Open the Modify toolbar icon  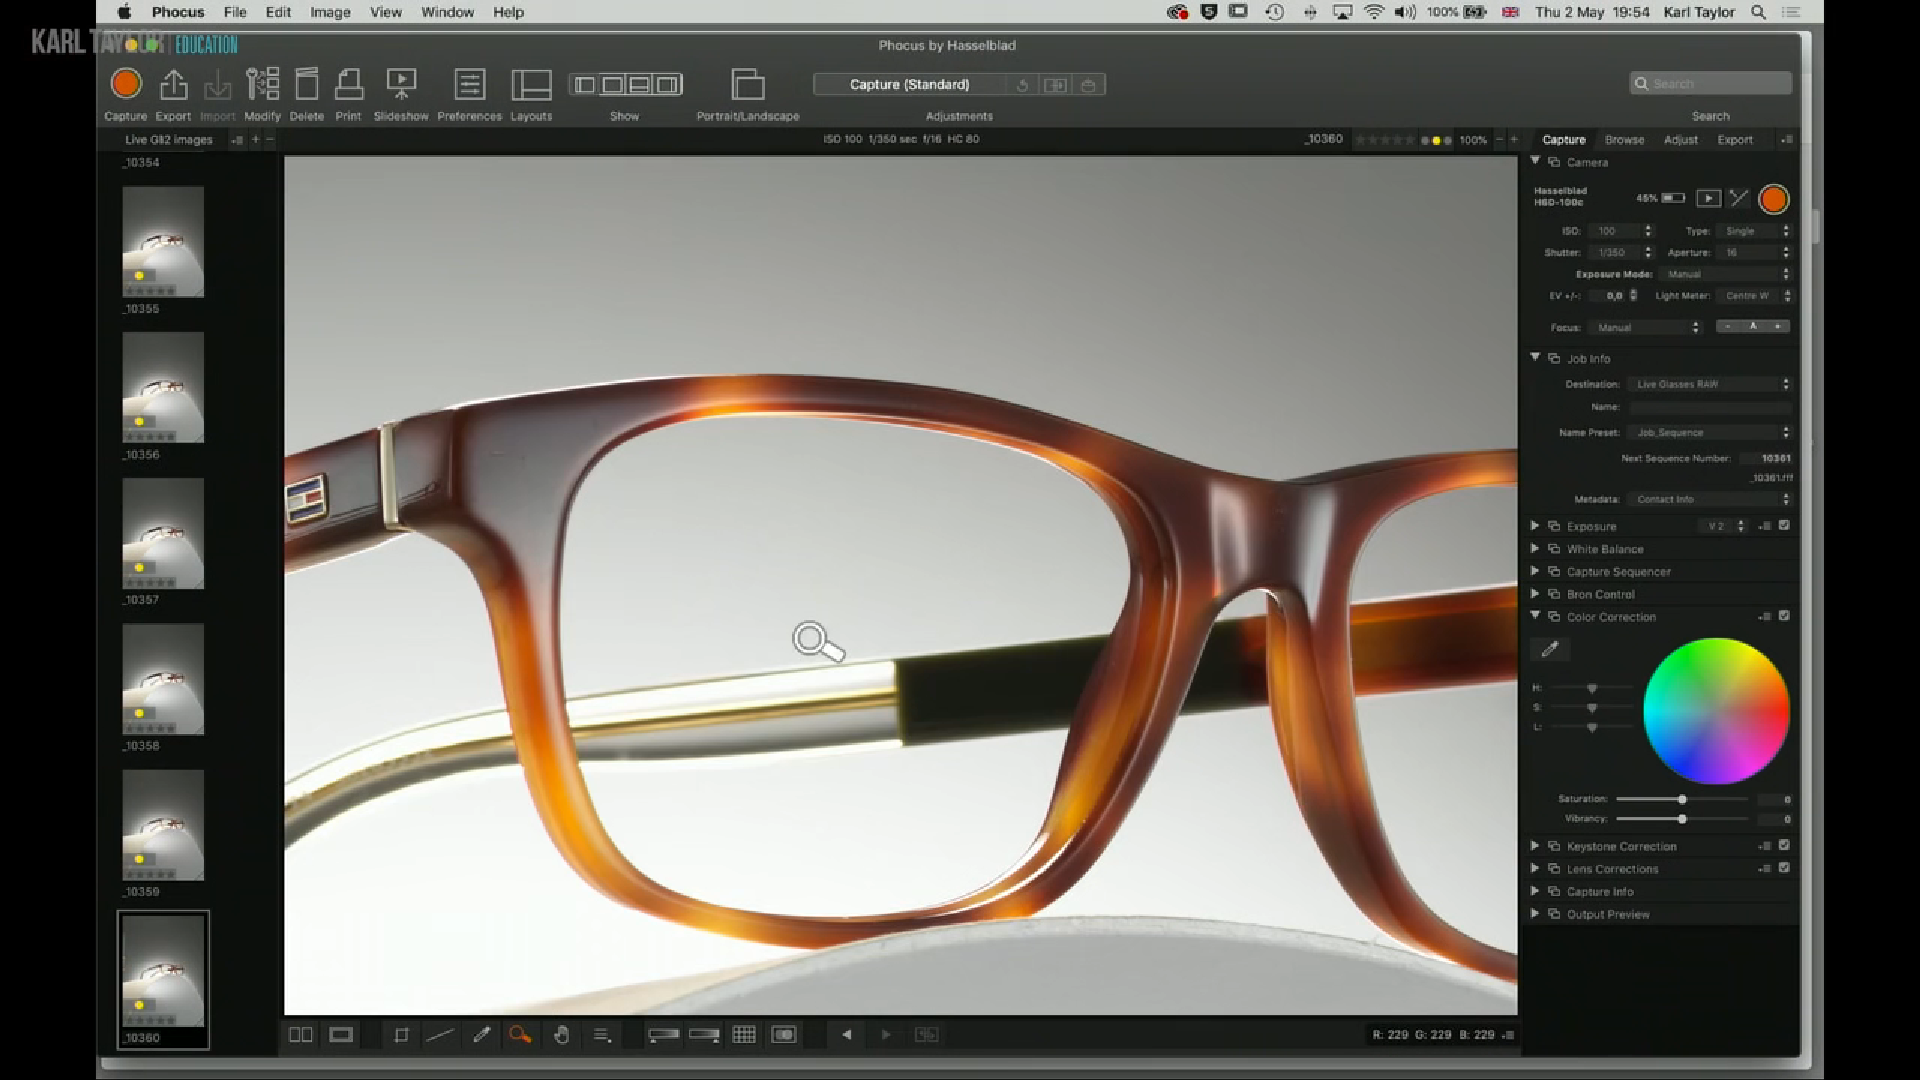click(262, 85)
